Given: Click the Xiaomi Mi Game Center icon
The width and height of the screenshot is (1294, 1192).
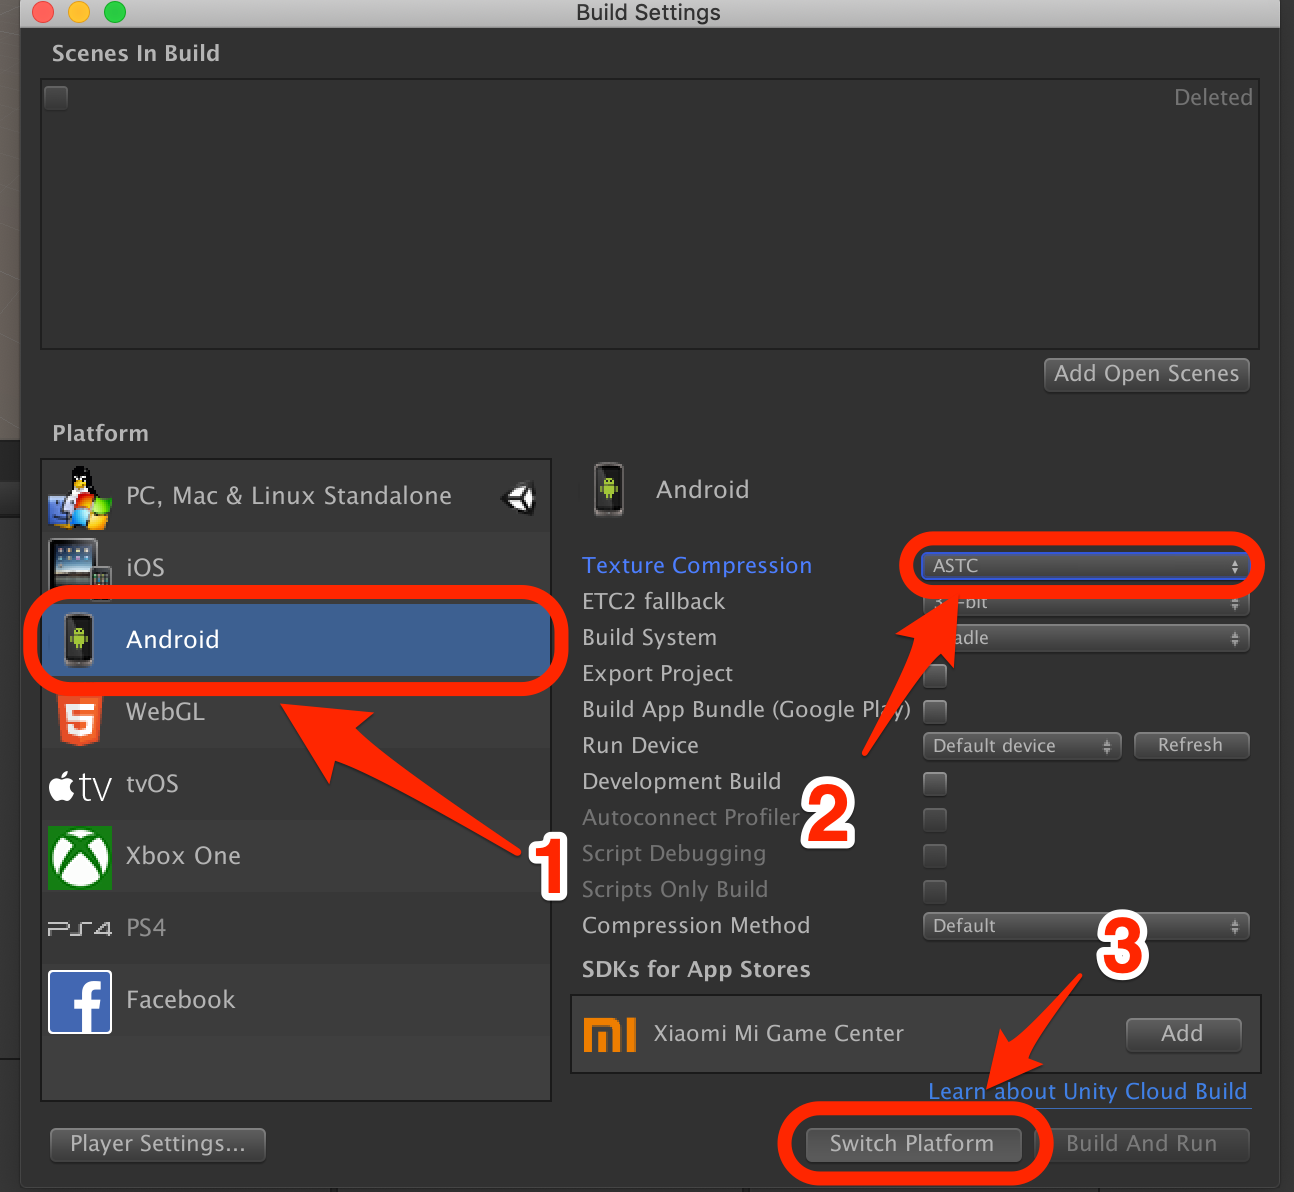Looking at the screenshot, I should (610, 1034).
